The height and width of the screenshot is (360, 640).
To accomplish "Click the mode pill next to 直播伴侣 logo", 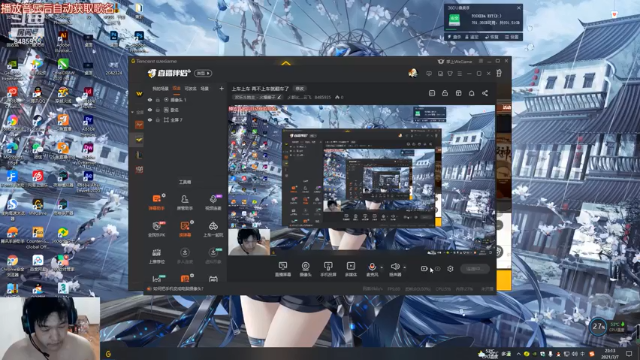I will tap(203, 73).
